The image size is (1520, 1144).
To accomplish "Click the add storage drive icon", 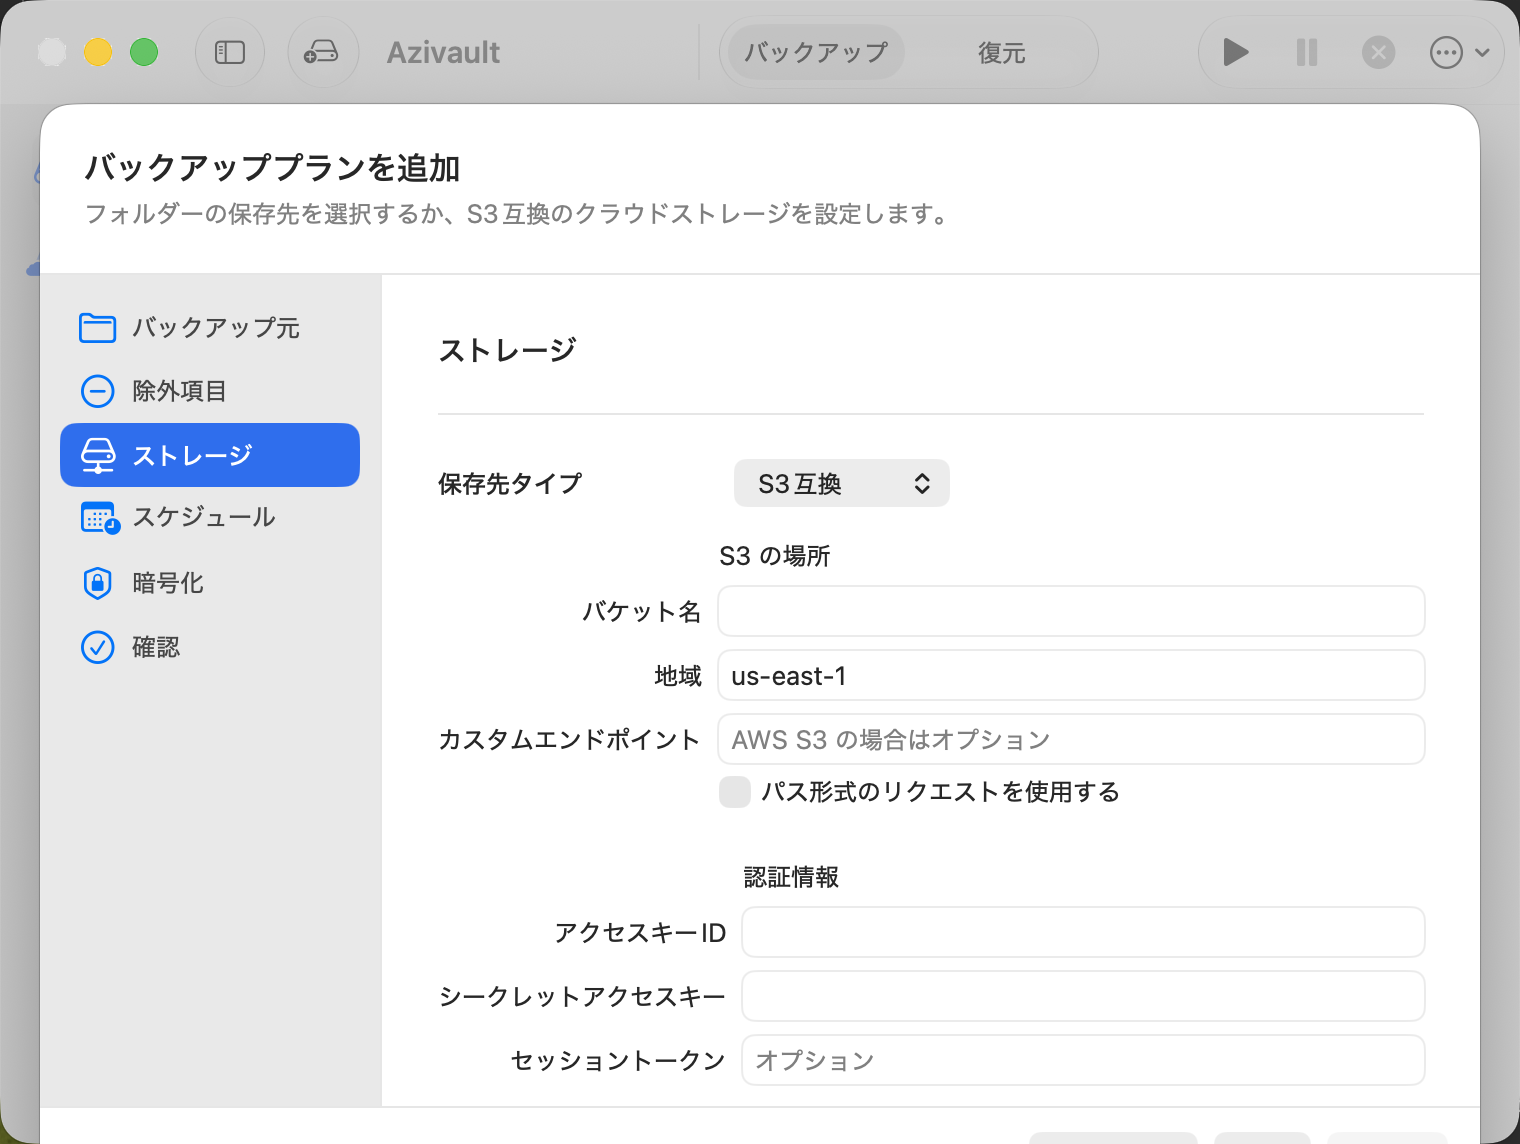I will point(322,52).
